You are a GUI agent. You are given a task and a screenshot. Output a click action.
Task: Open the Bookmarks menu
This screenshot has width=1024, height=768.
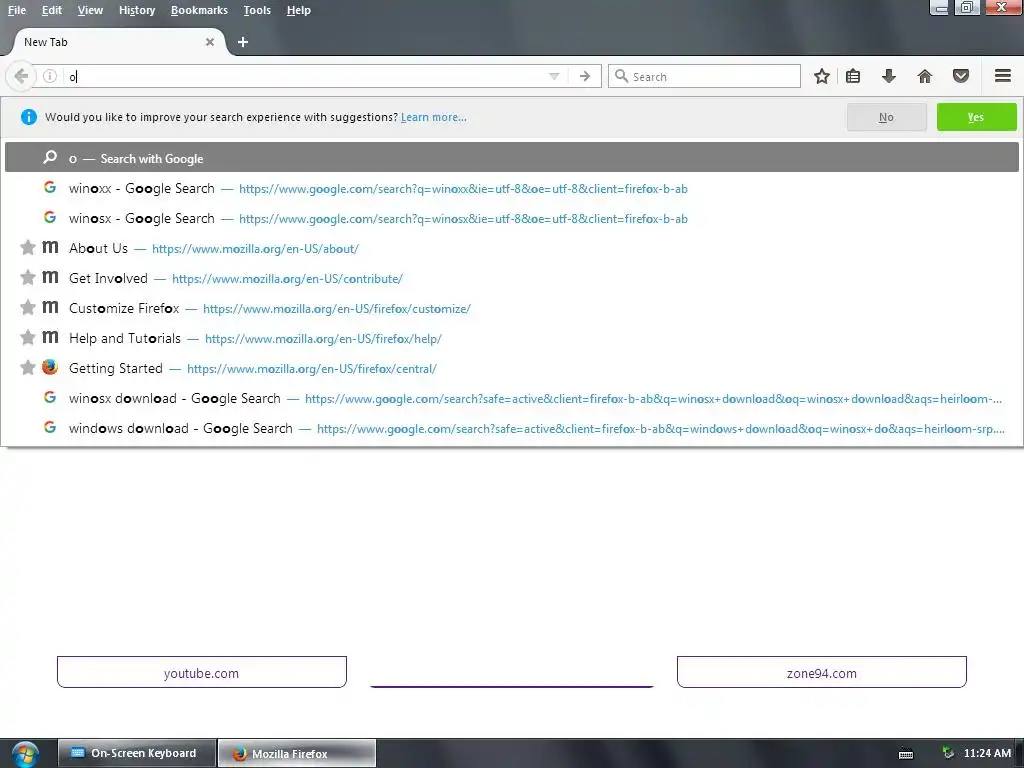[199, 10]
